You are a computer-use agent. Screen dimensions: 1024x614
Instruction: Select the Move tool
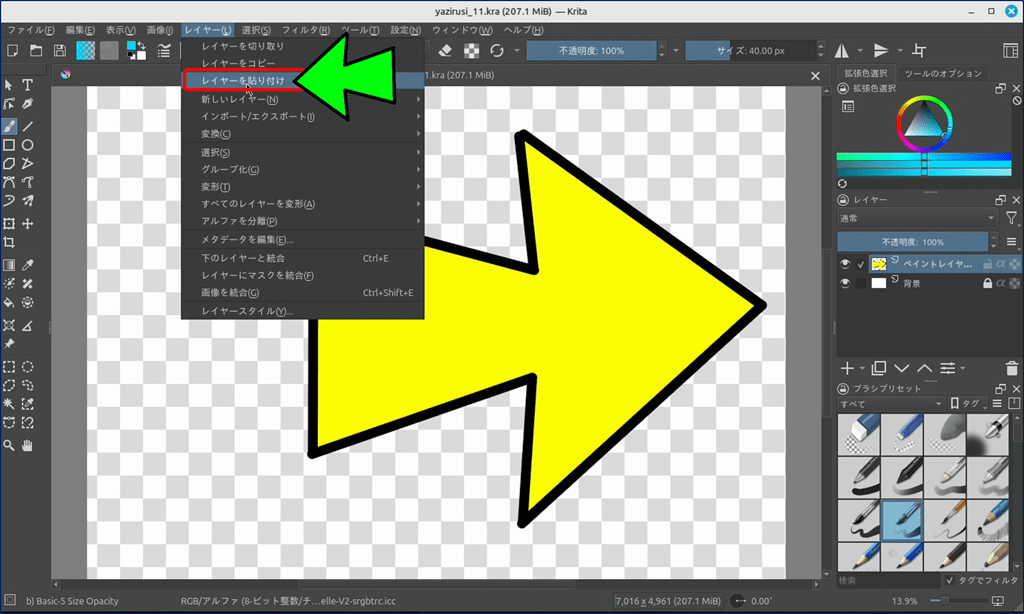tap(28, 224)
